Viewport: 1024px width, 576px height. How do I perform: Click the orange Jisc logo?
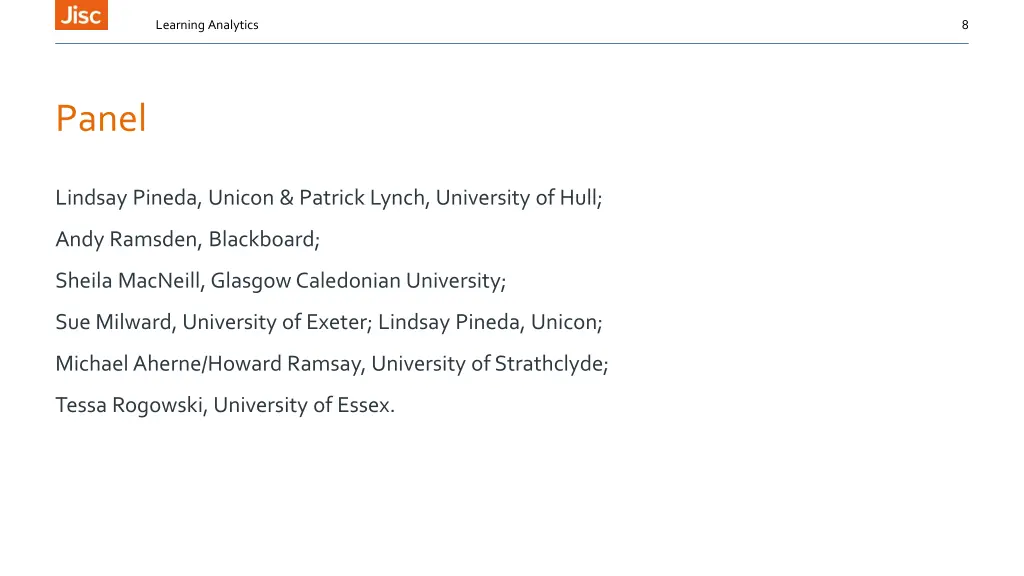pos(81,14)
